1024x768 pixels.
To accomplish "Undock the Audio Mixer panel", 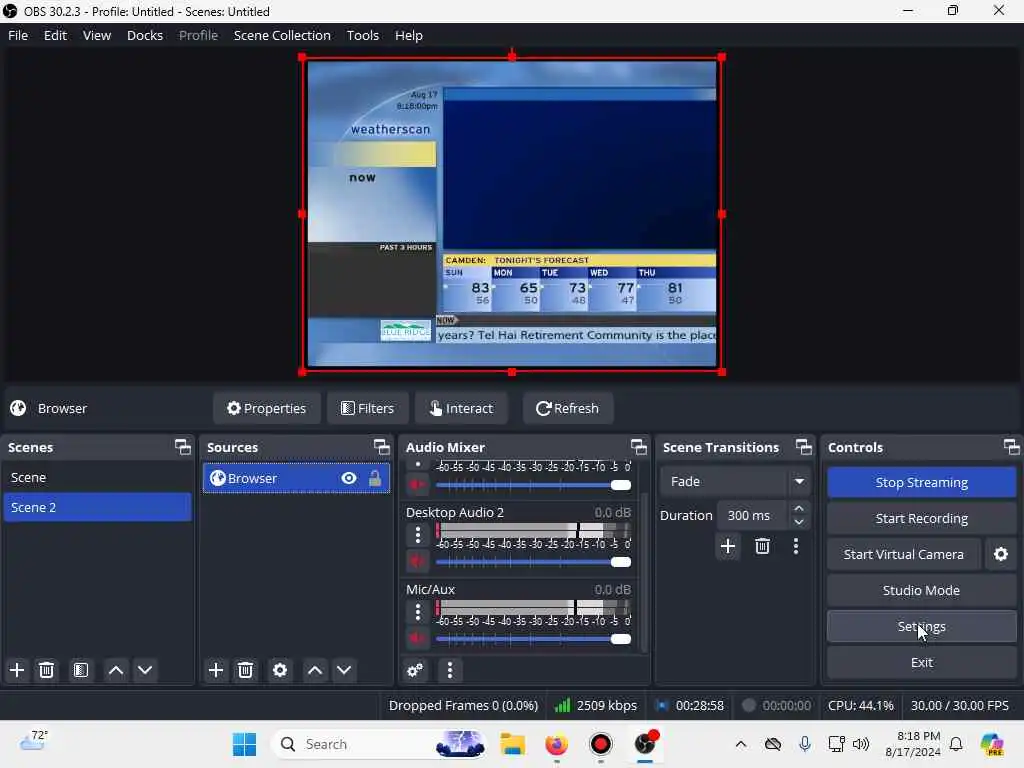I will click(639, 447).
